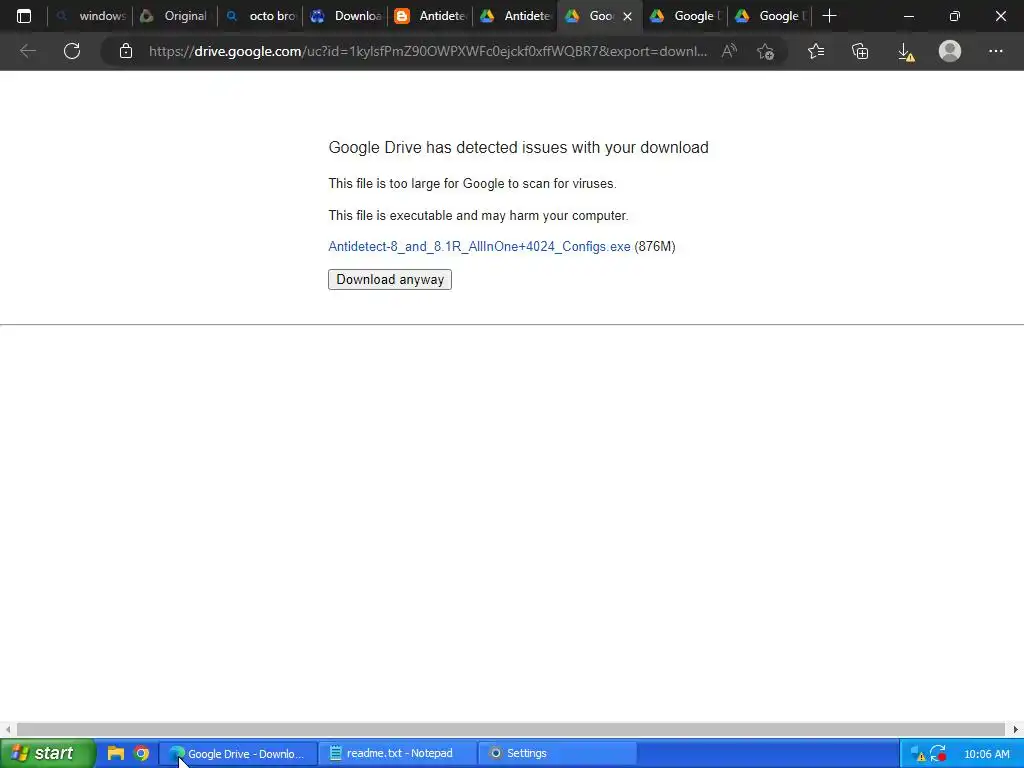Select Google Drive - Downlo... taskbar button

point(238,754)
